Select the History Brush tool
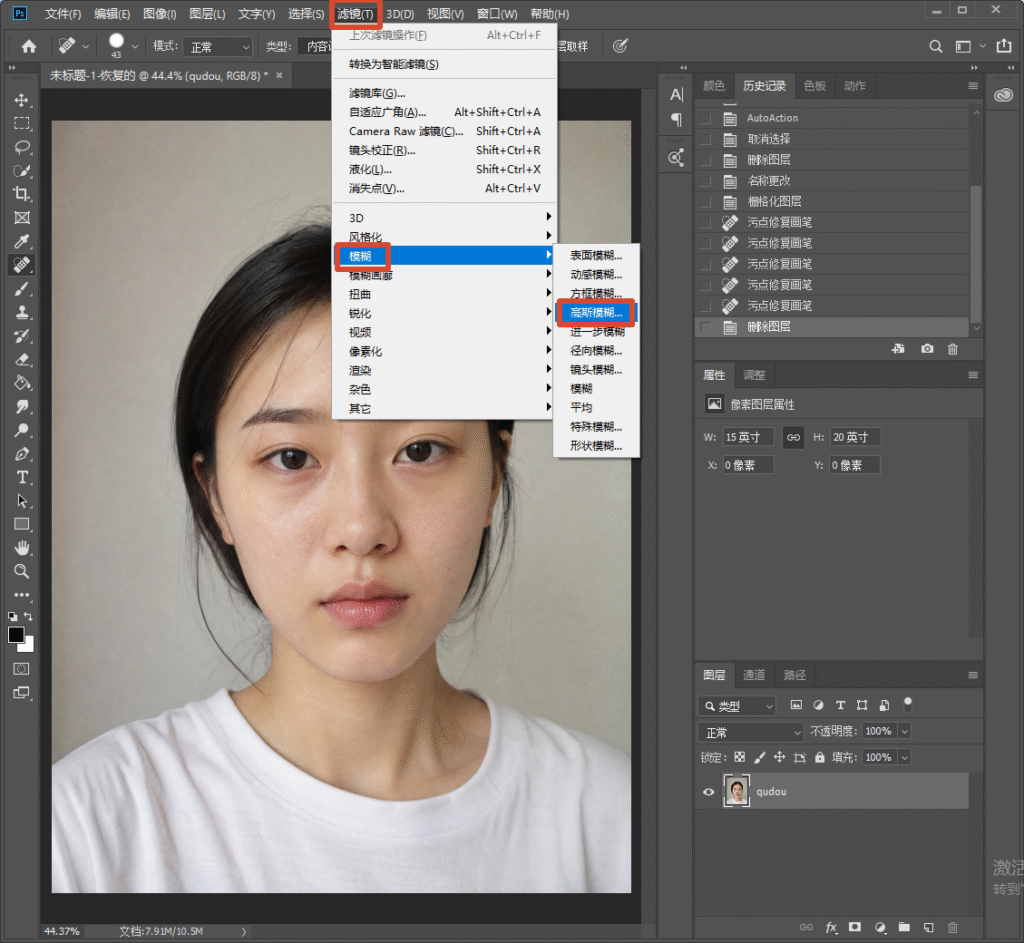The width and height of the screenshot is (1024, 943). click(22, 336)
